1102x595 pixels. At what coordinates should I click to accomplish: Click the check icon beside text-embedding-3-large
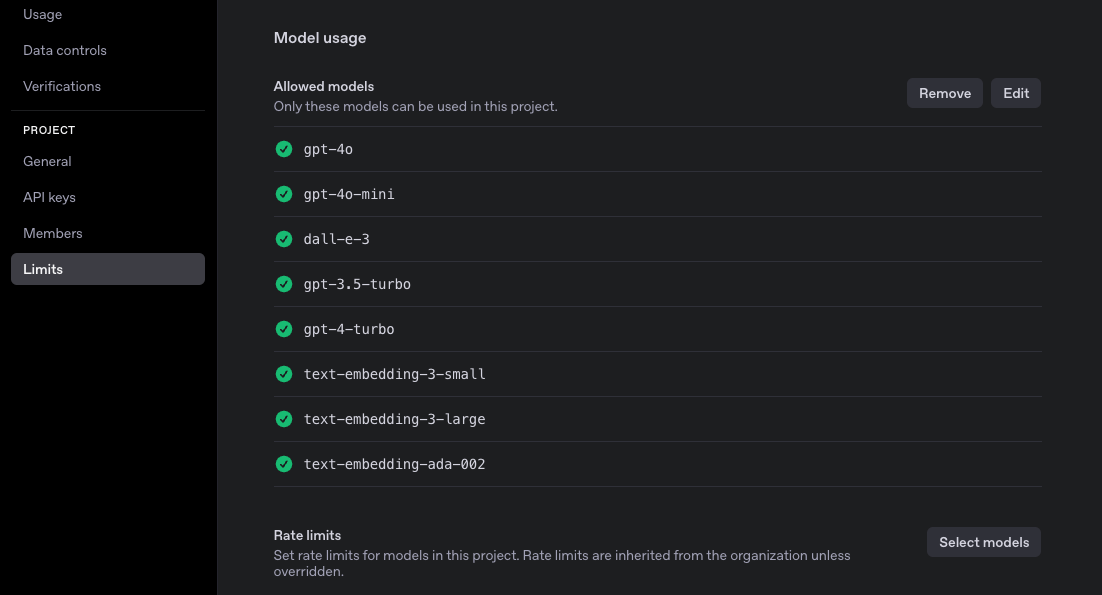click(x=284, y=419)
